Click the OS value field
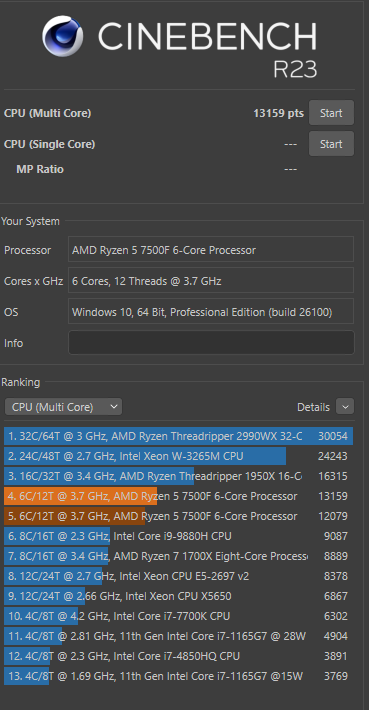The height and width of the screenshot is (710, 369). click(x=211, y=312)
